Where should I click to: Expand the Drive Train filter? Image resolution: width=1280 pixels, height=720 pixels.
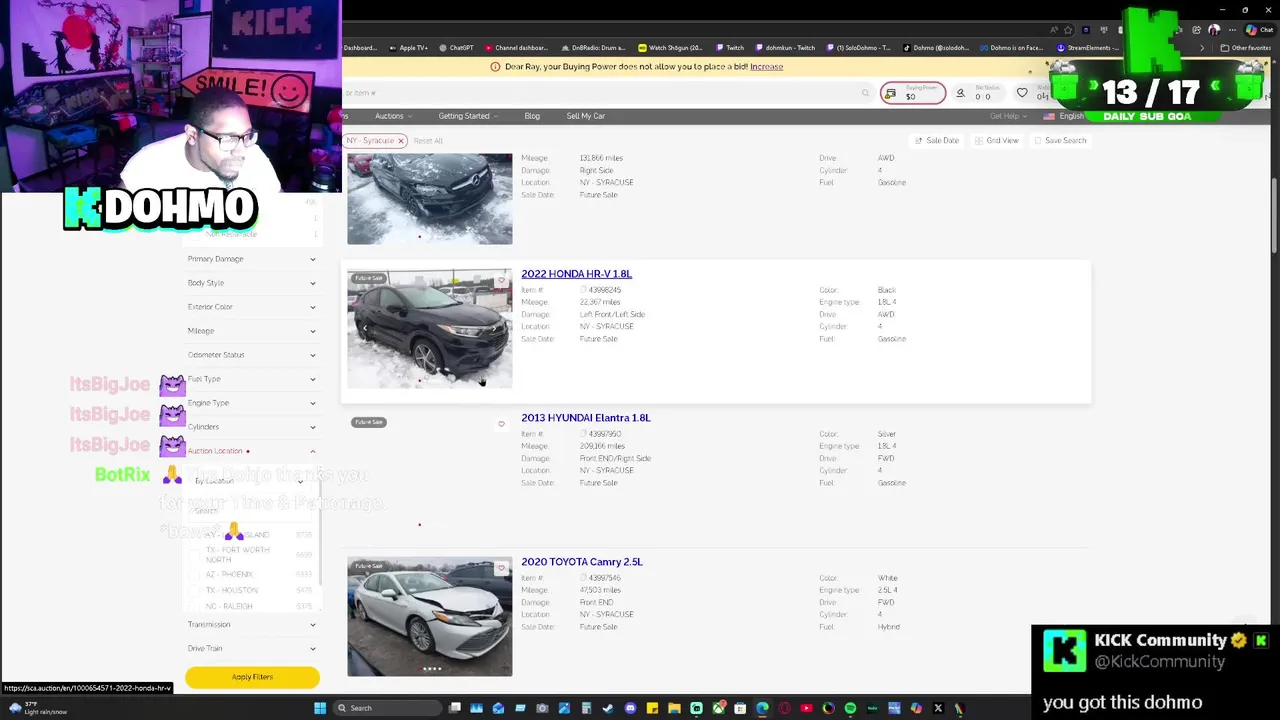click(252, 648)
